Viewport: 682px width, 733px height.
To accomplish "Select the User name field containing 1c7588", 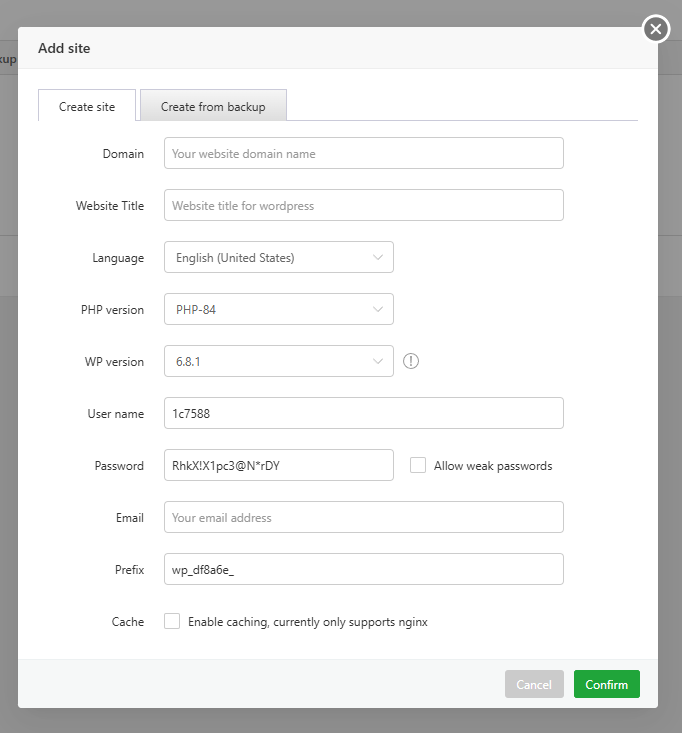I will click(363, 413).
